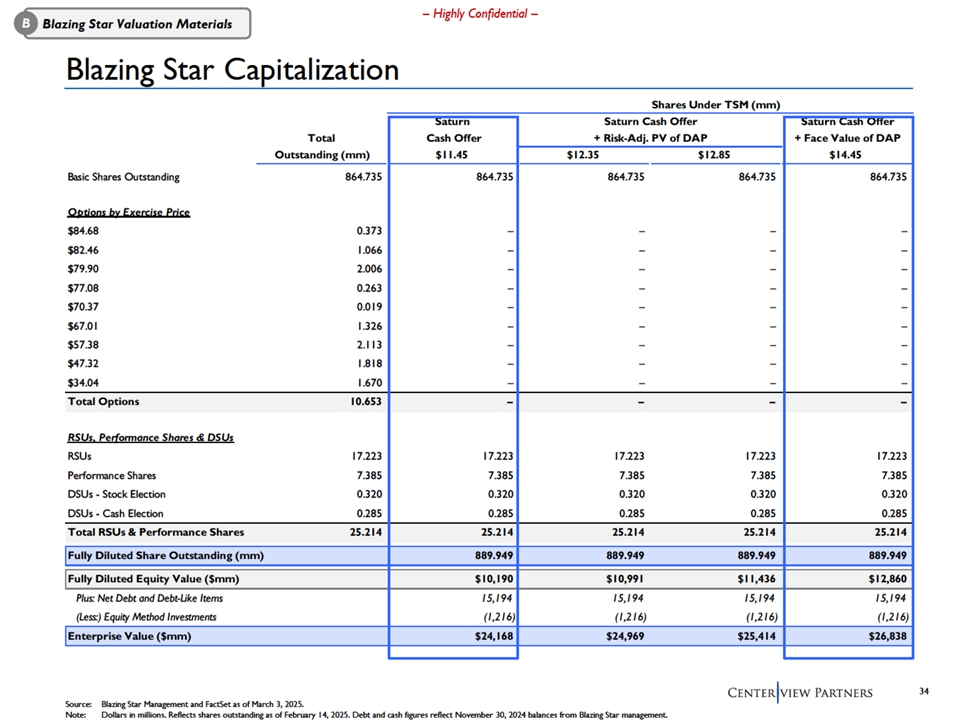Select the $84.68 option exercise price row
960x720 pixels.
83,231
